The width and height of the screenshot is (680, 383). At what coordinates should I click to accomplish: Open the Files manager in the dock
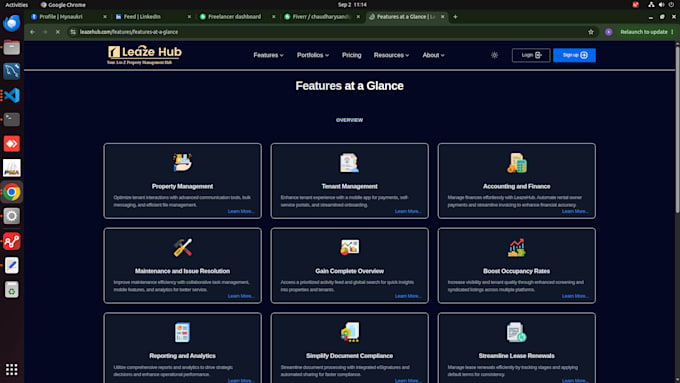coord(12,47)
